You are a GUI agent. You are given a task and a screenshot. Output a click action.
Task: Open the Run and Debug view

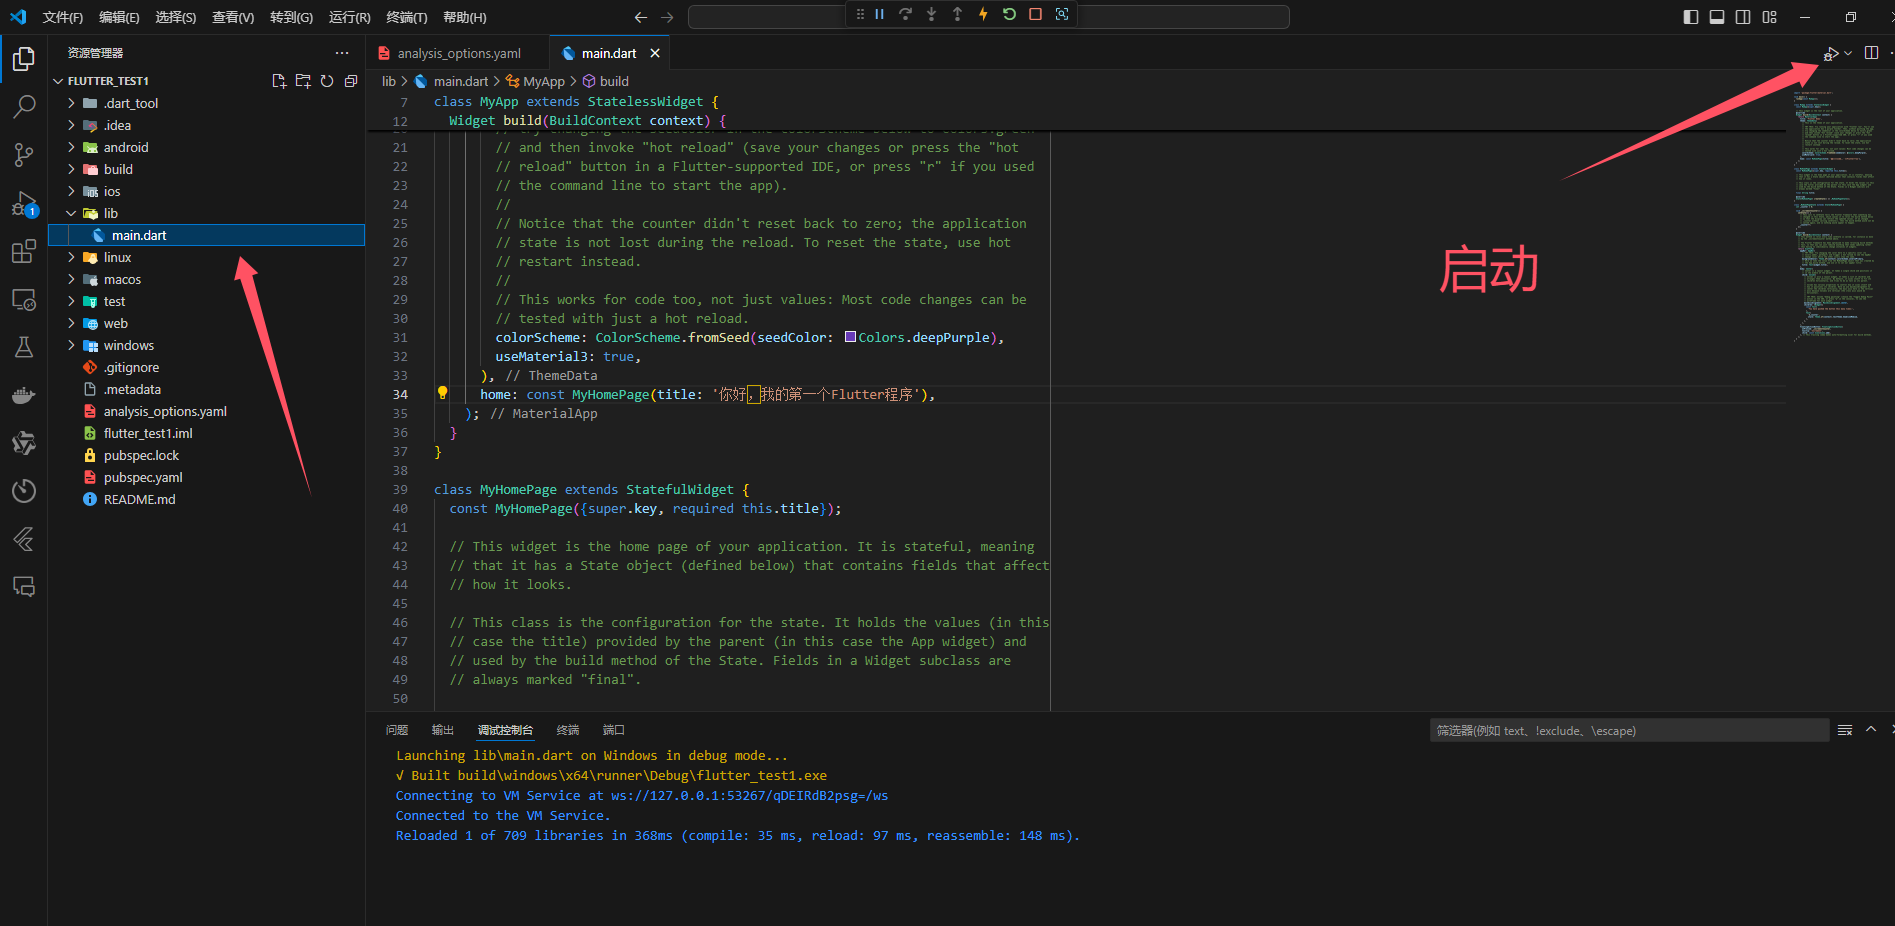[24, 204]
